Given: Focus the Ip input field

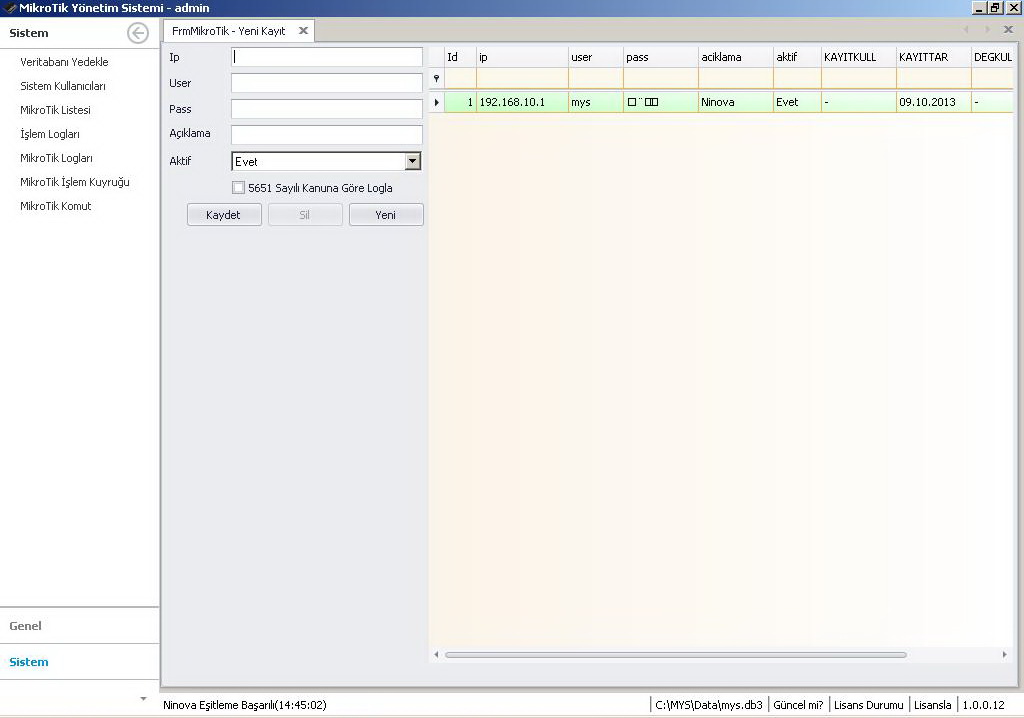Looking at the screenshot, I should pos(327,57).
